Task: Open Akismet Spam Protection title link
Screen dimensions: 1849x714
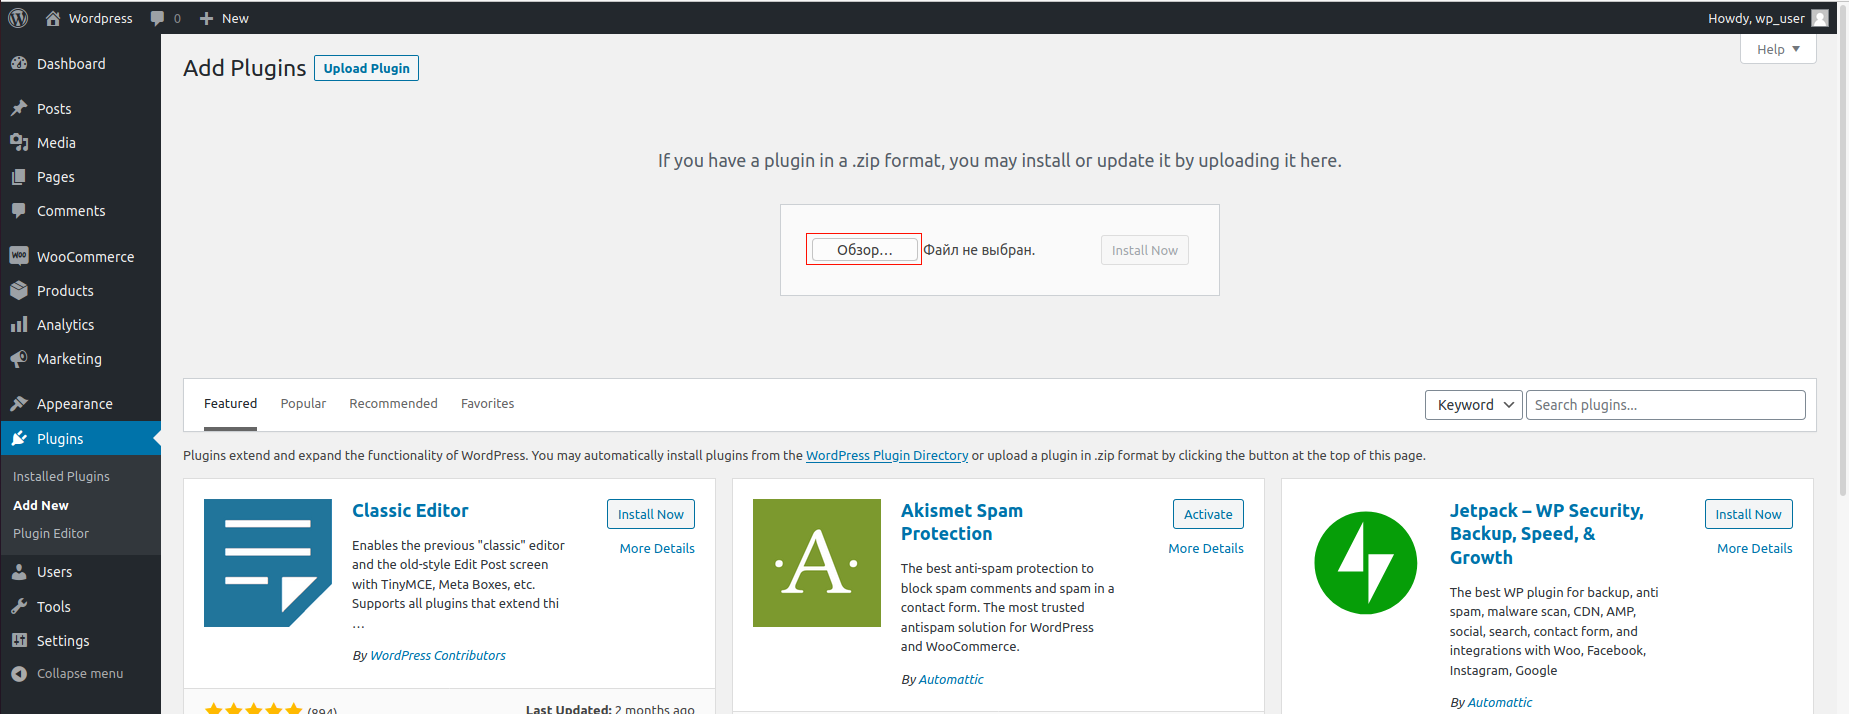Action: [962, 522]
